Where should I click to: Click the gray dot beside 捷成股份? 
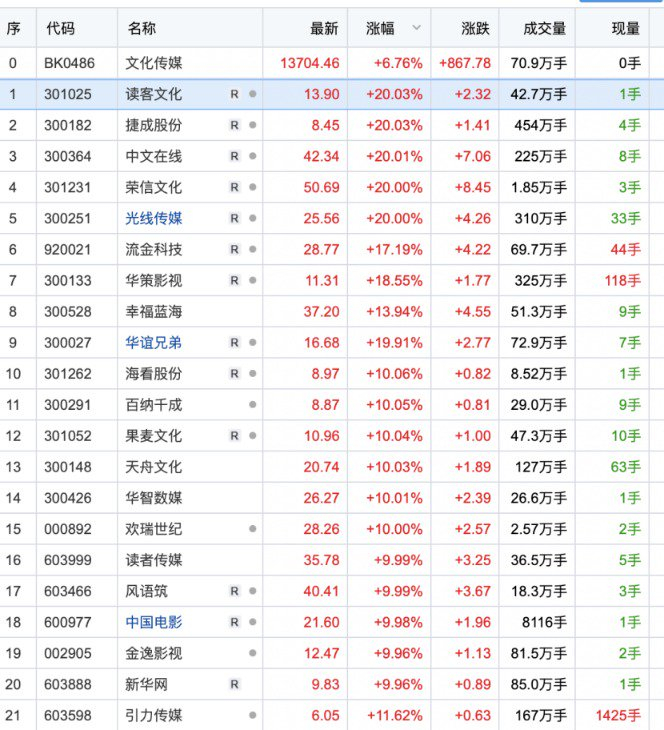coord(252,125)
